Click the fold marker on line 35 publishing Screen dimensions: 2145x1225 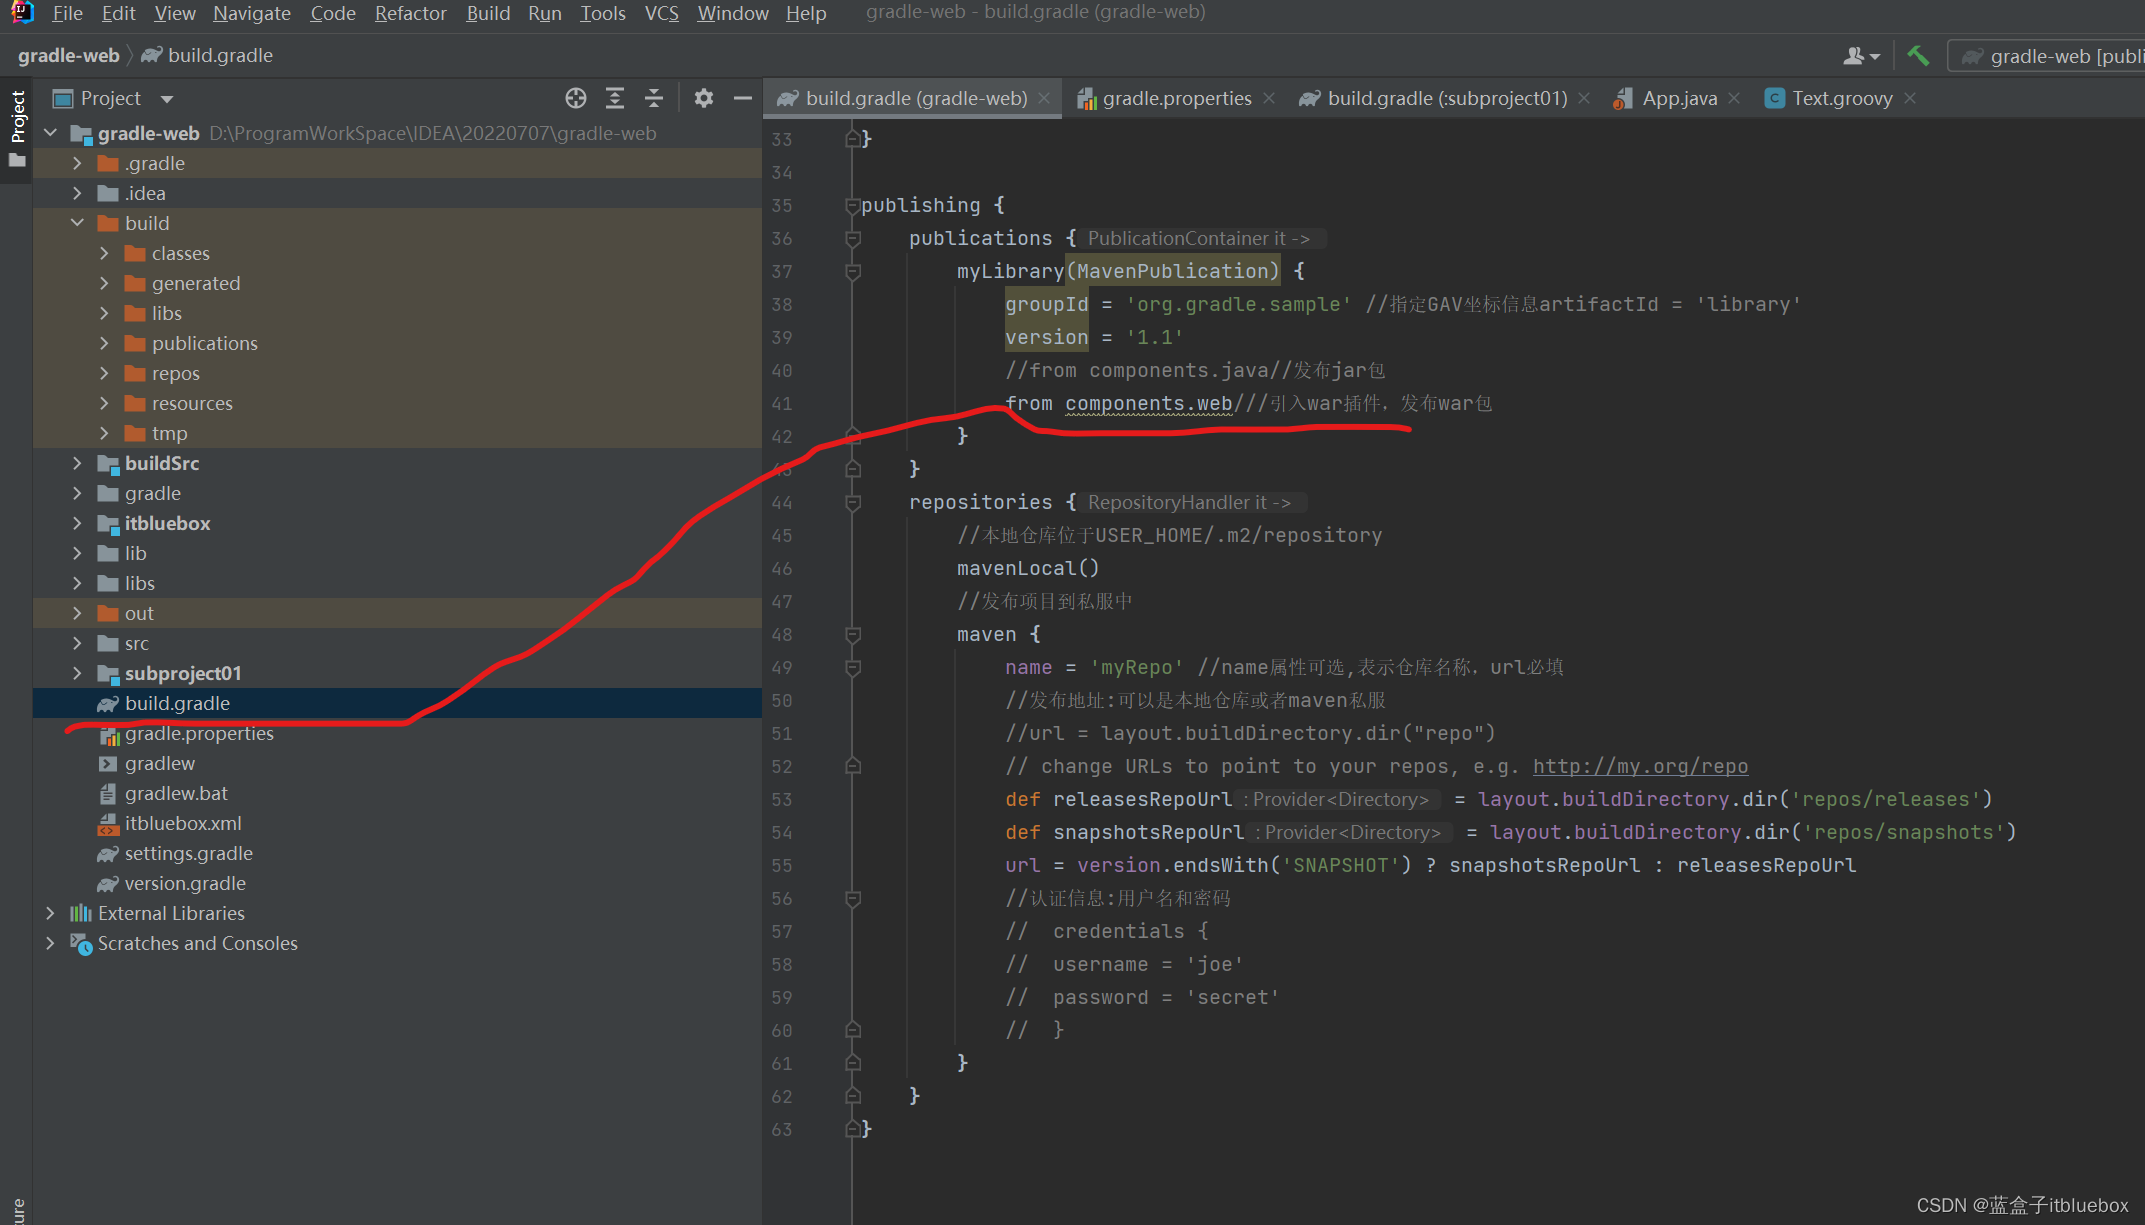[x=852, y=206]
